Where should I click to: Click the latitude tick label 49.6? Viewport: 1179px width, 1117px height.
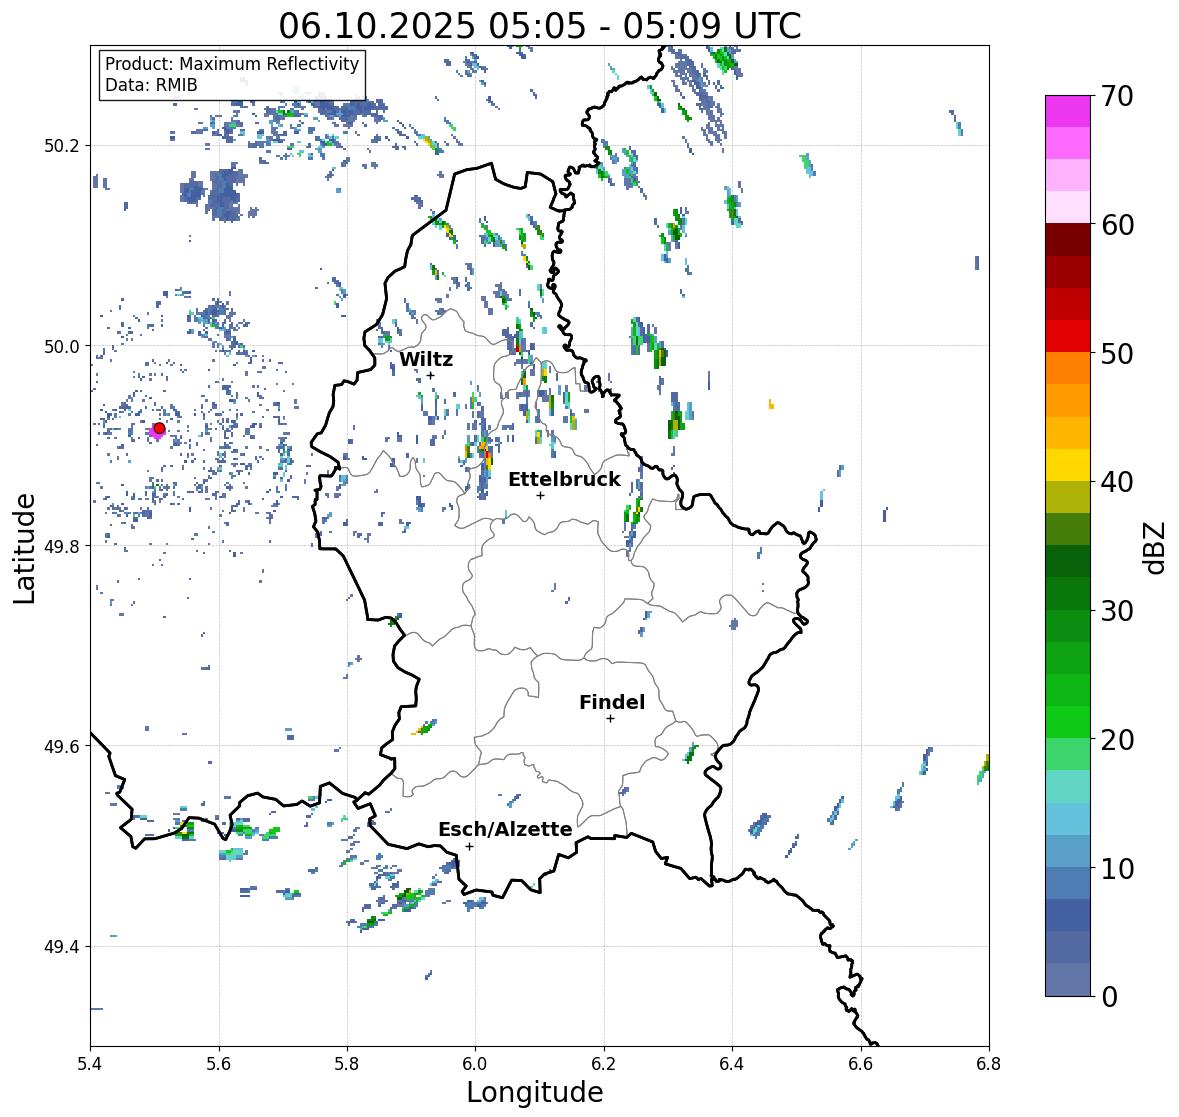pos(62,746)
